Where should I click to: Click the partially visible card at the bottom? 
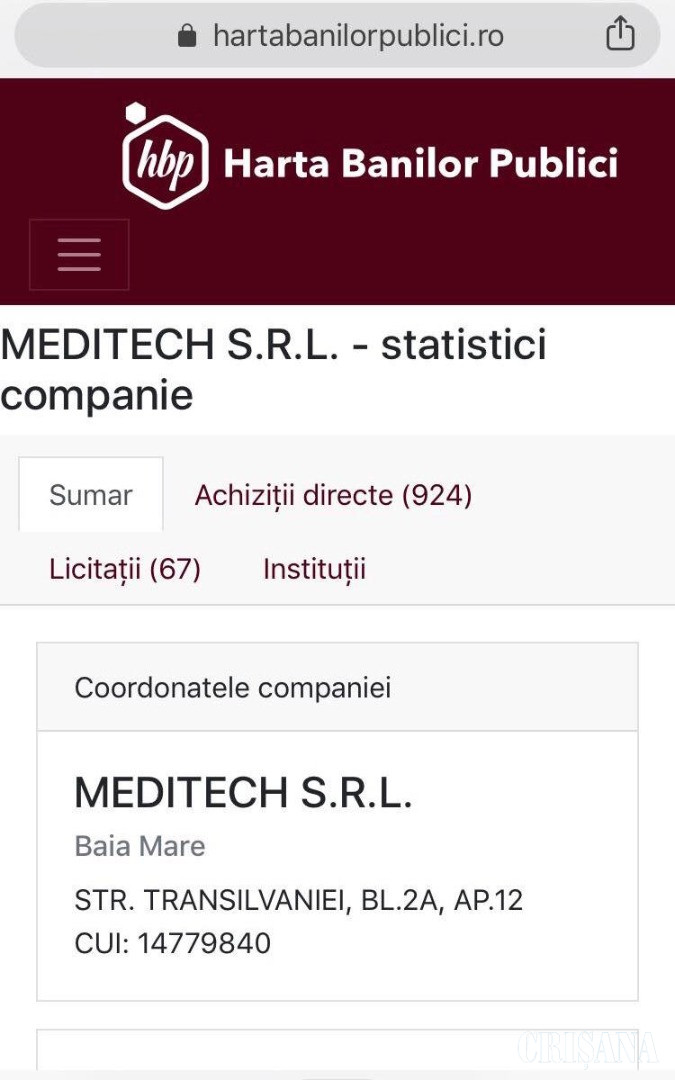(337, 1050)
